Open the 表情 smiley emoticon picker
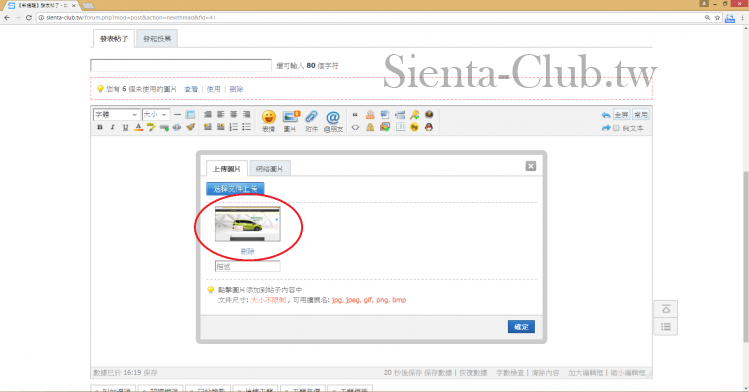Screen dimensions: 749x392 [268, 120]
